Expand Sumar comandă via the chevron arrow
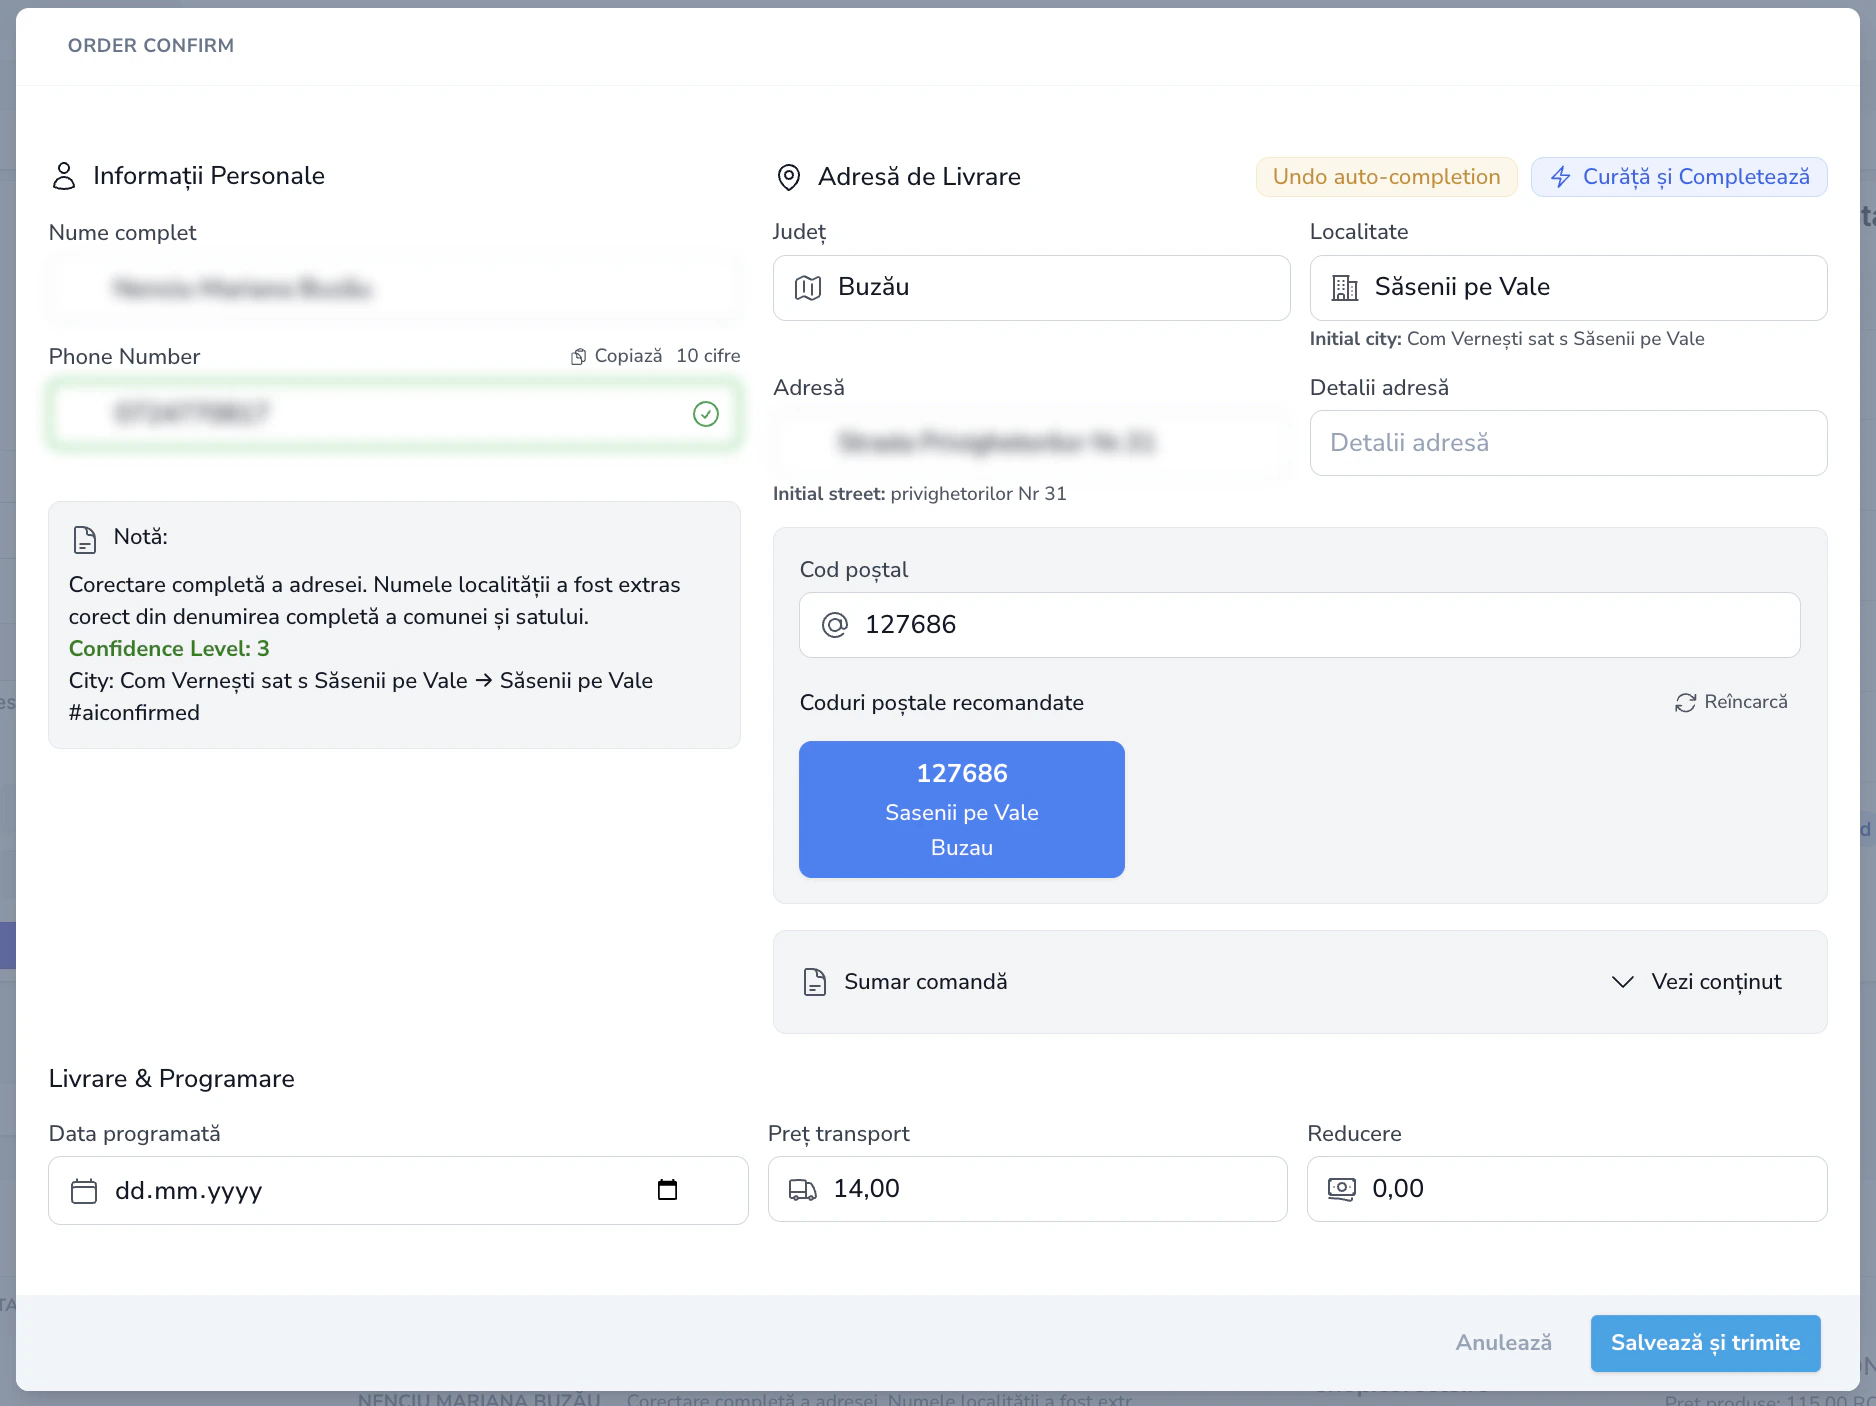The width and height of the screenshot is (1876, 1406). [x=1623, y=982]
